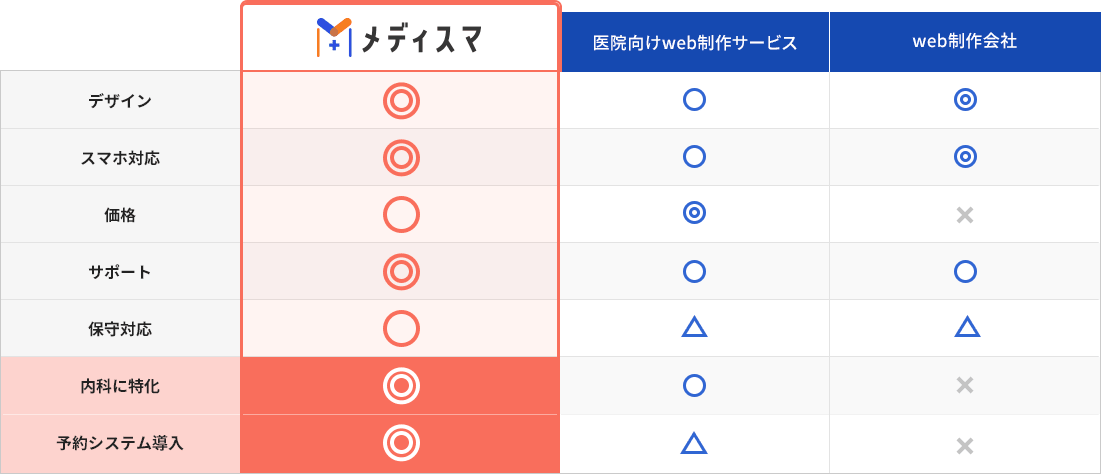Viewport: 1101px width, 474px height.
Task: Click blue triangle for 予約システム導入 row
Action: point(694,442)
